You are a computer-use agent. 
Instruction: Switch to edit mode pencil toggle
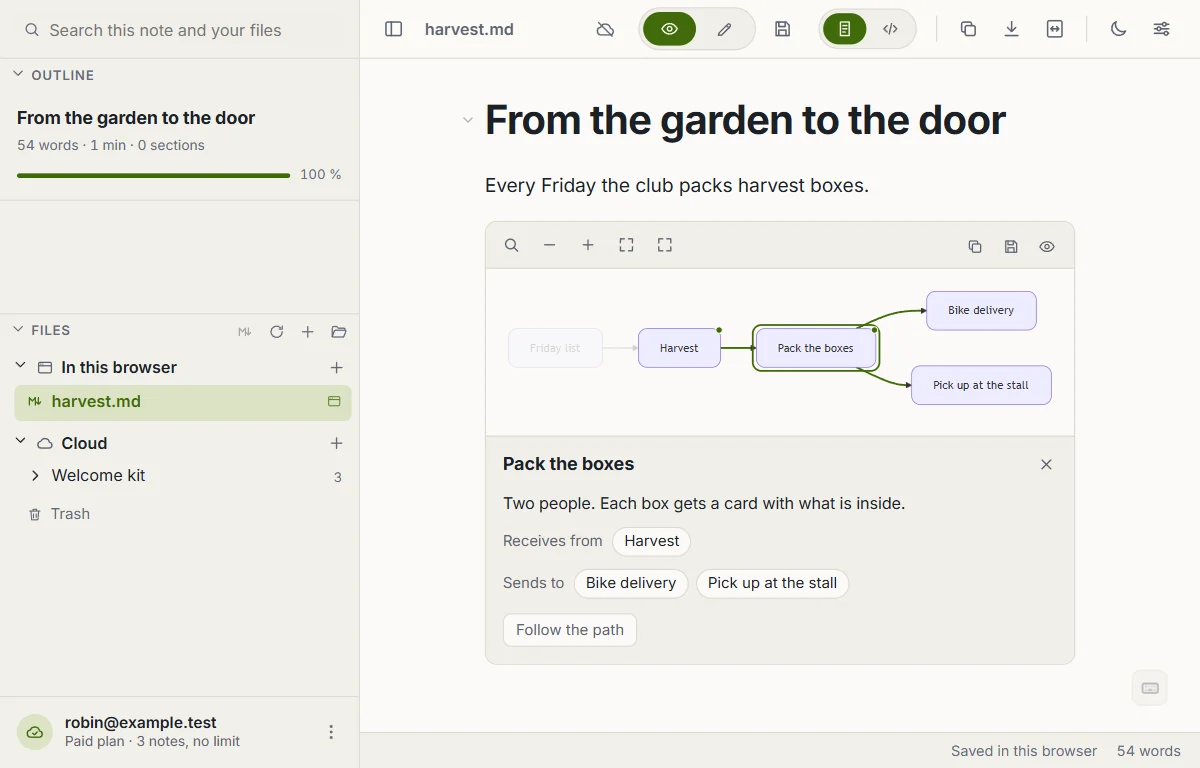725,29
